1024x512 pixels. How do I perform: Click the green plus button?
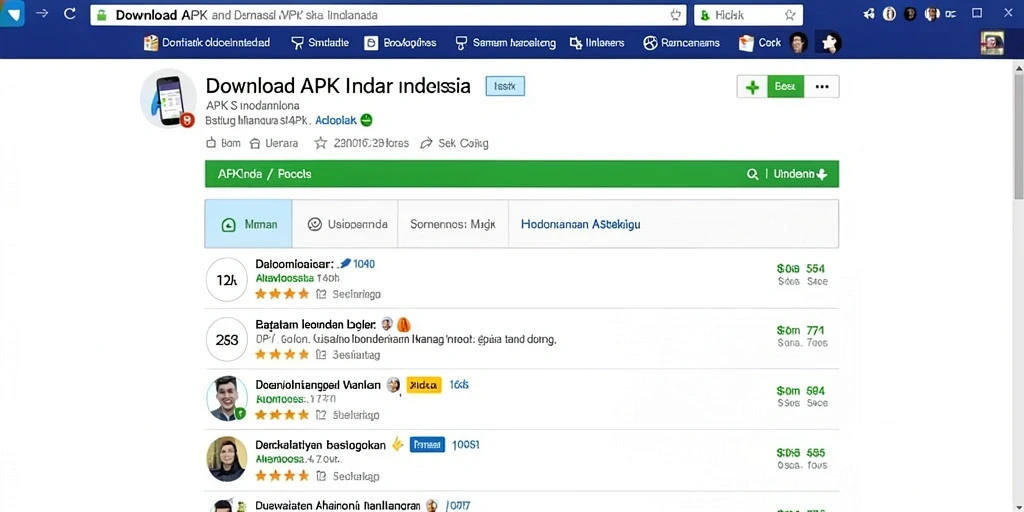pyautogui.click(x=752, y=87)
